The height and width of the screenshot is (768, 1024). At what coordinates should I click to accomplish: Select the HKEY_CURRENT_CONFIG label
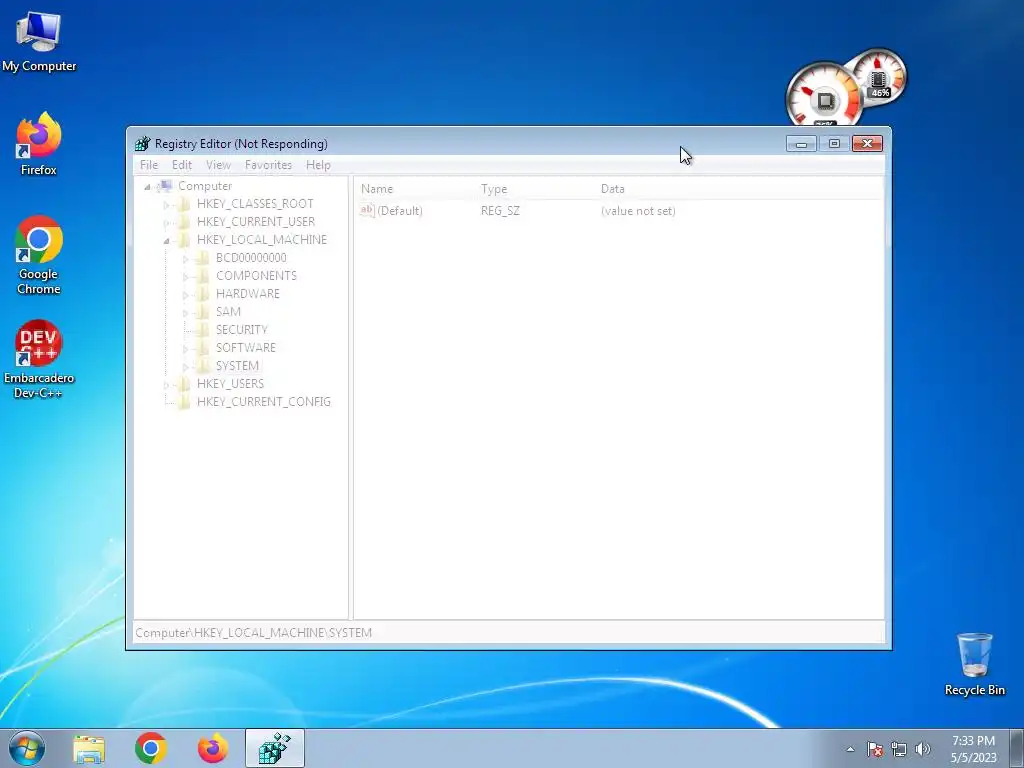pyautogui.click(x=264, y=402)
